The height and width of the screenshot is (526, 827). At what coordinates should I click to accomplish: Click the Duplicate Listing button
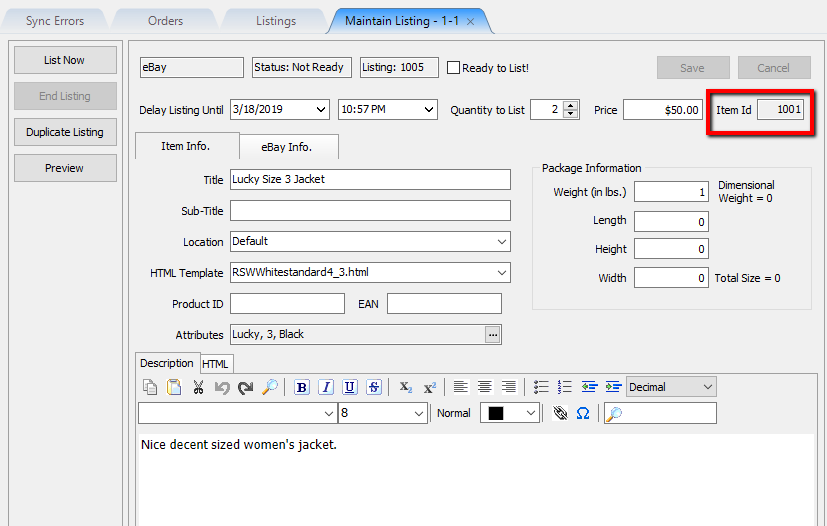65,132
